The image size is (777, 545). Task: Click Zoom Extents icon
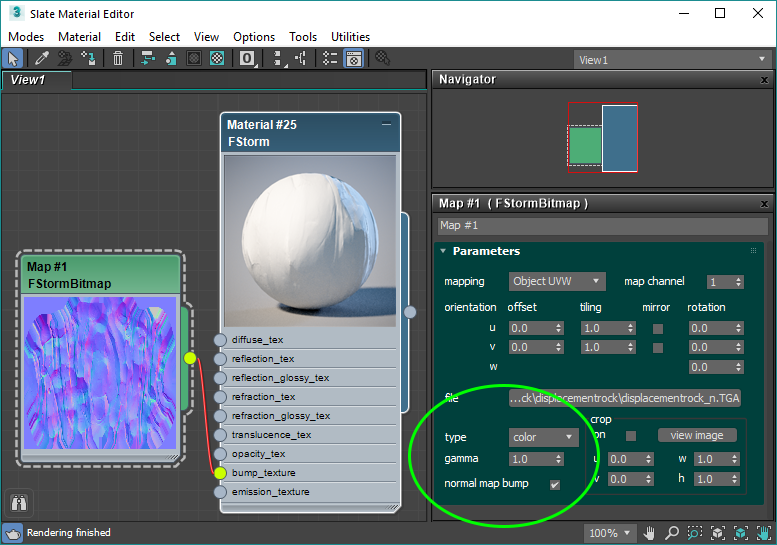coord(718,533)
